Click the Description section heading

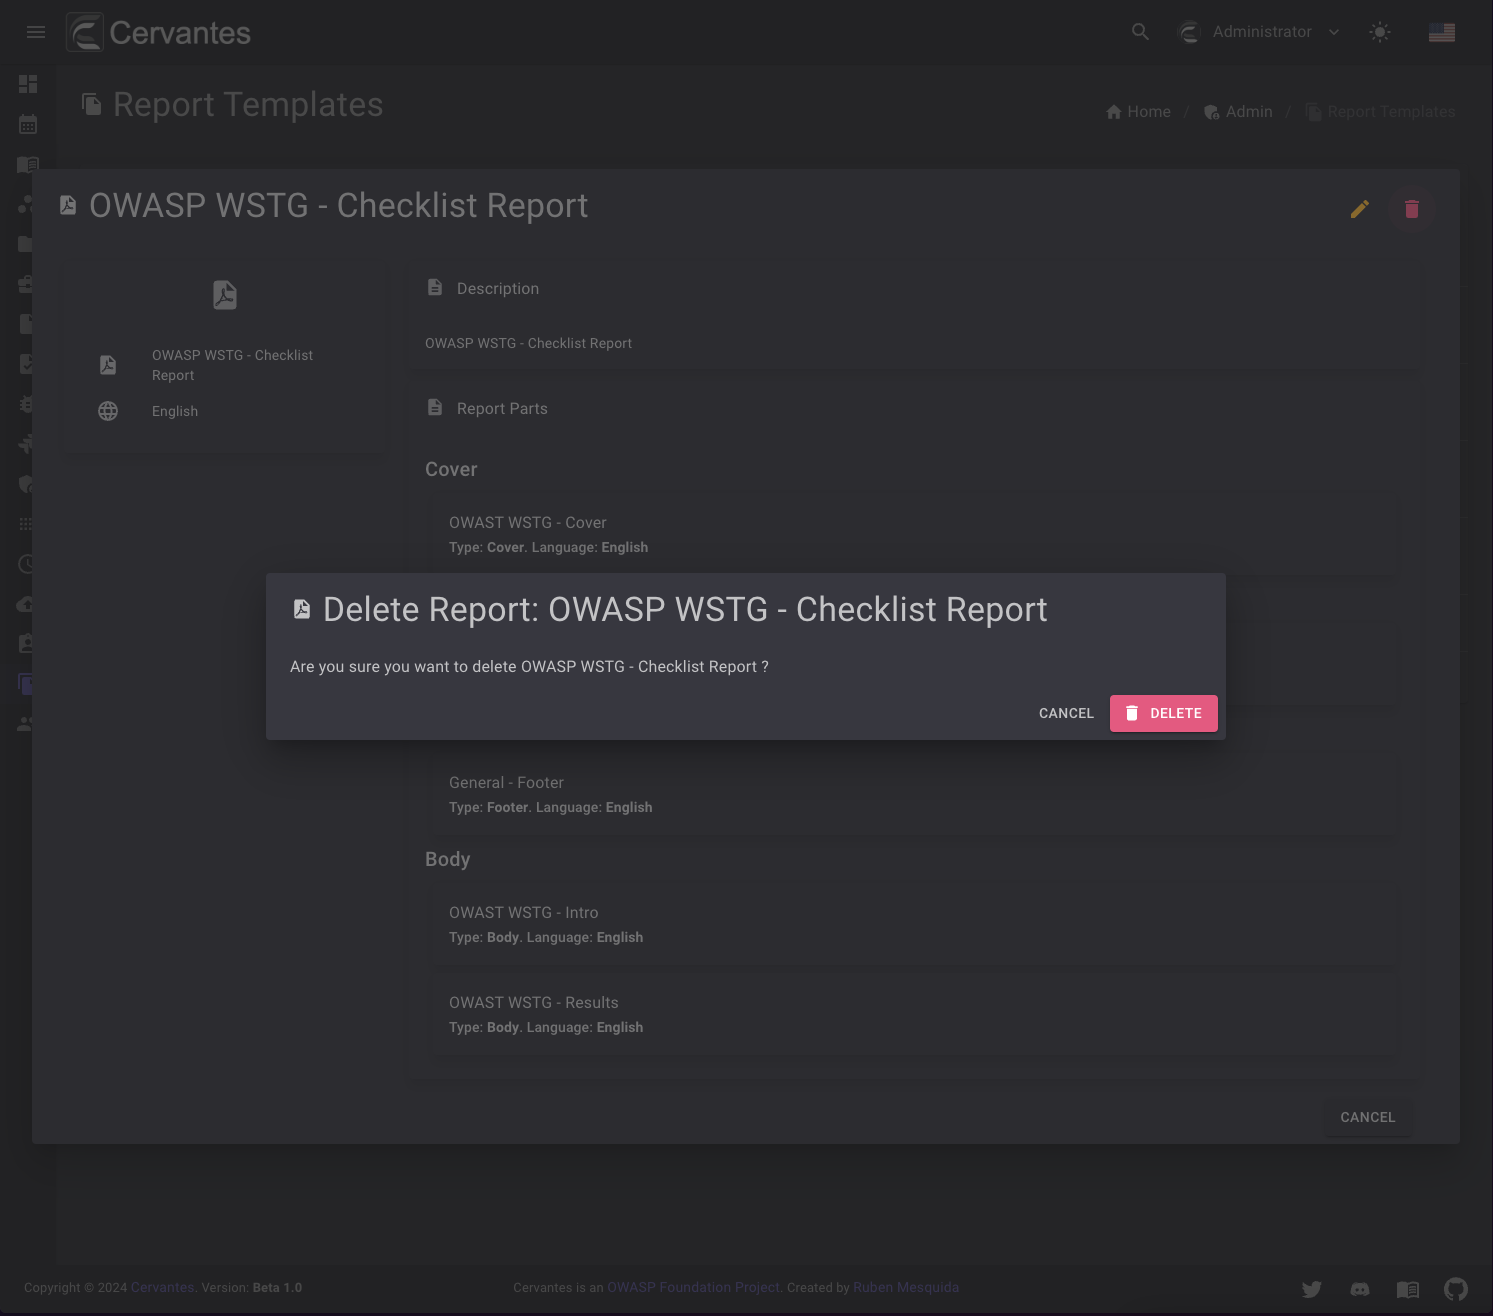(x=498, y=288)
